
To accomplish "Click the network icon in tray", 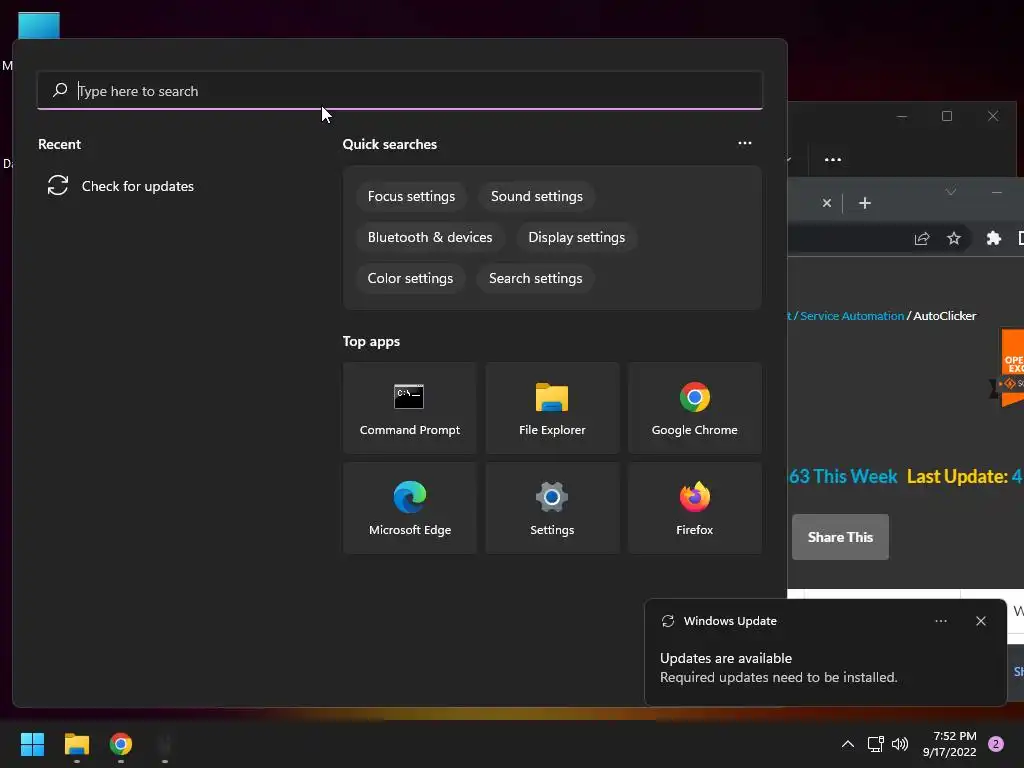I will pyautogui.click(x=875, y=744).
